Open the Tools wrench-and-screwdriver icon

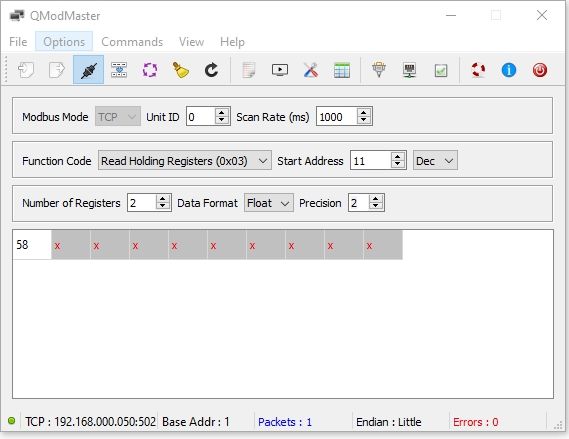click(311, 70)
